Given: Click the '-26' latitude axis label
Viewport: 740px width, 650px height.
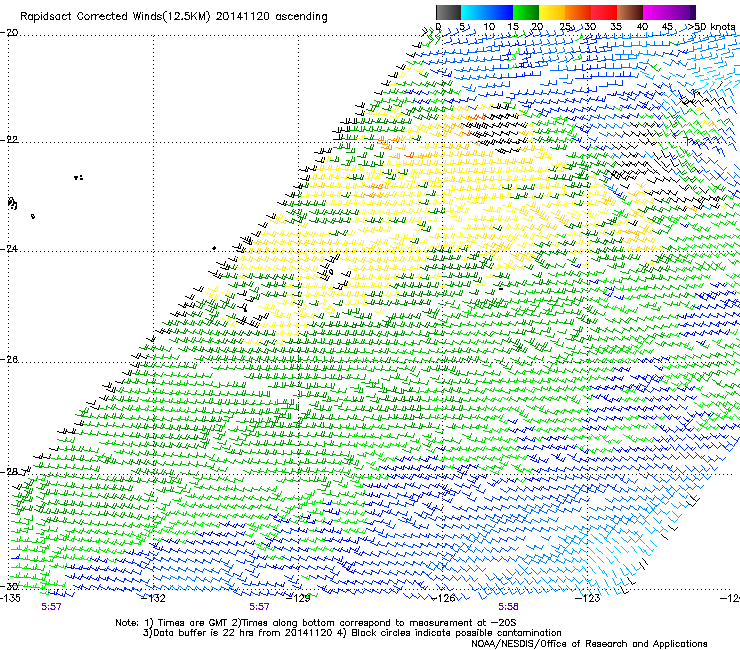Looking at the screenshot, I should click(x=9, y=360).
